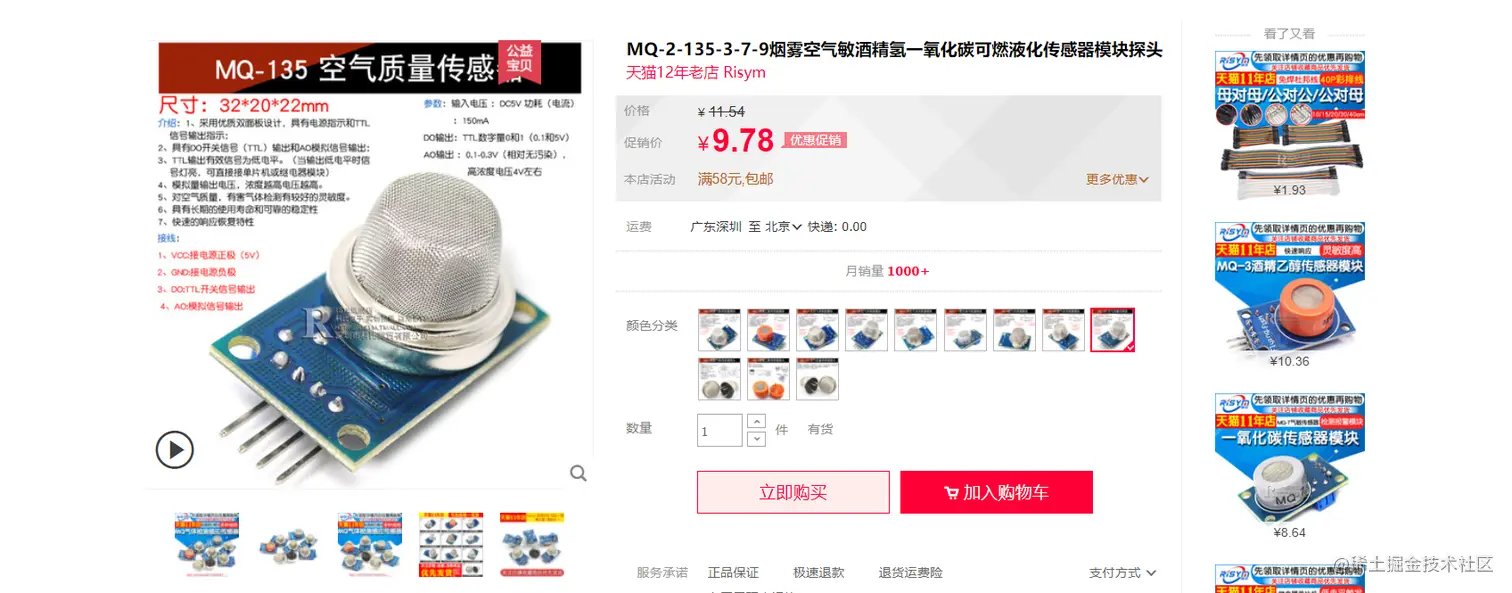Open the 天猫12年老店 Risym store link
The image size is (1512, 593).
point(696,73)
